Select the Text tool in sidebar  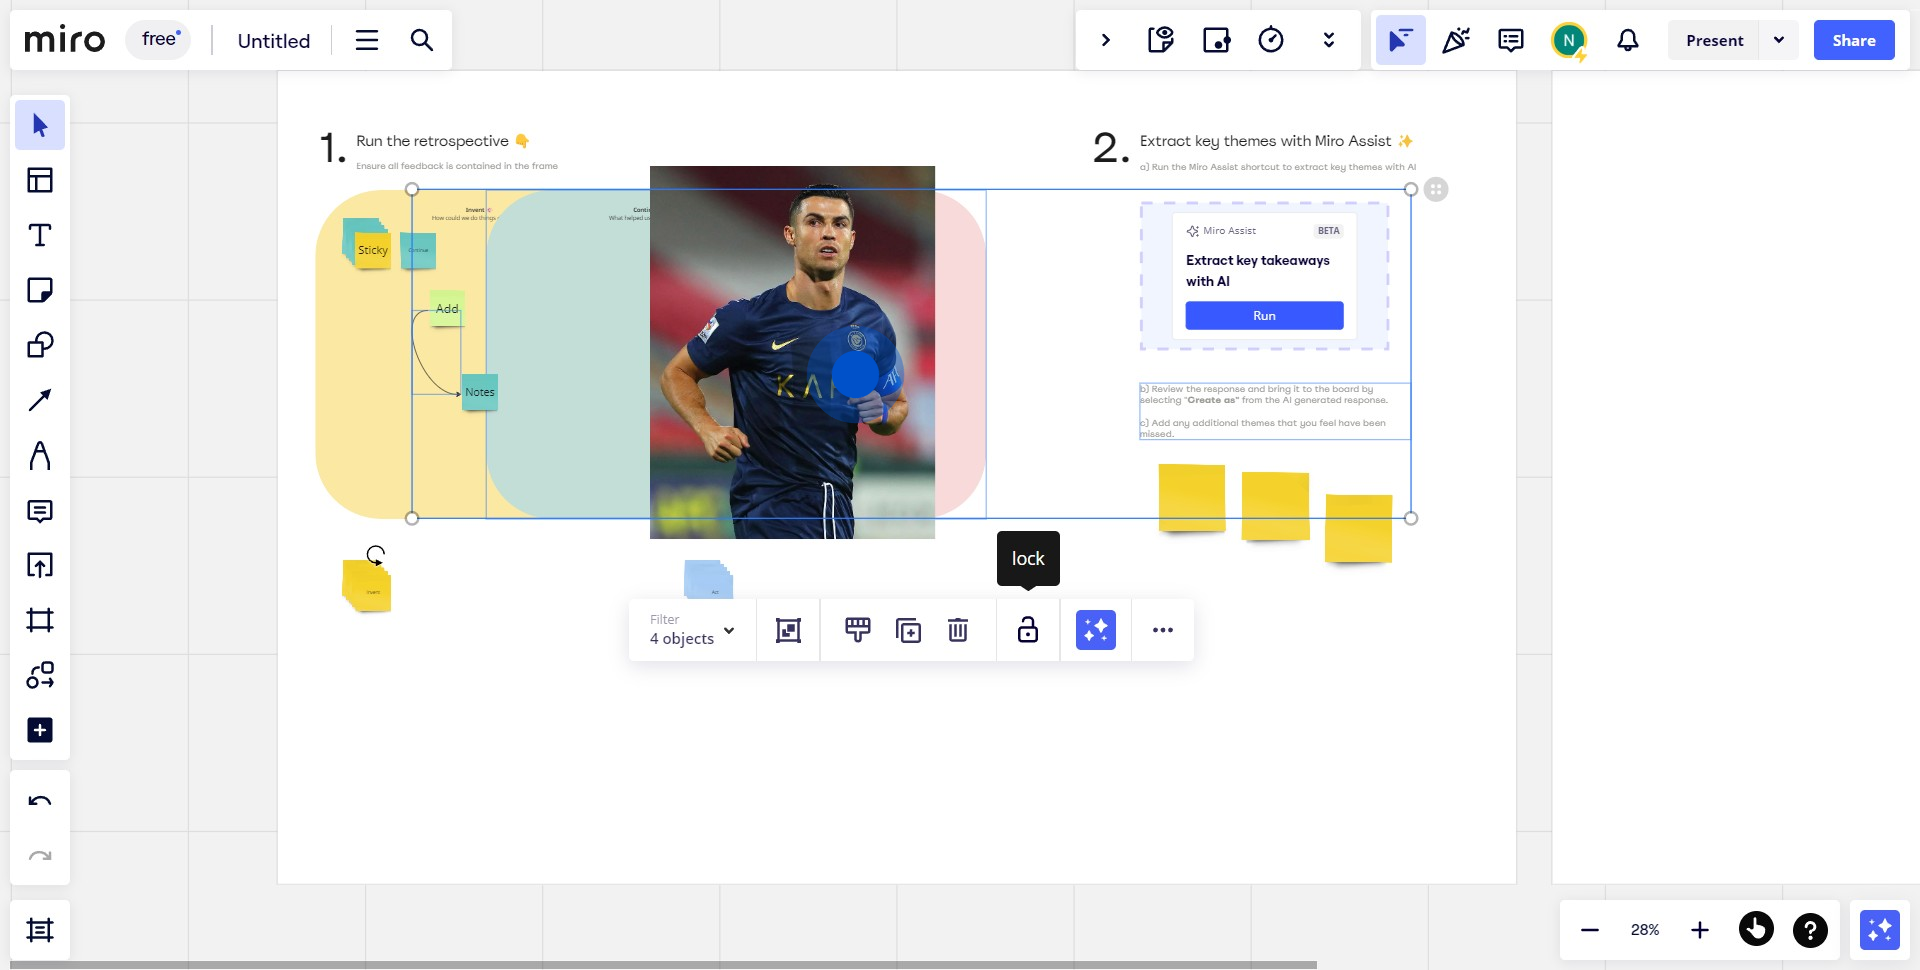click(40, 235)
